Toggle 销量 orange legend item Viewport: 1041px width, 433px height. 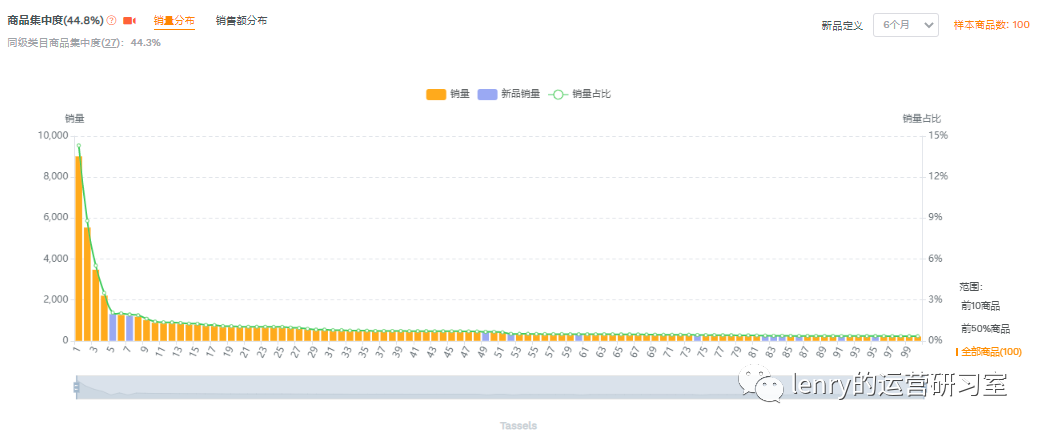tap(448, 94)
